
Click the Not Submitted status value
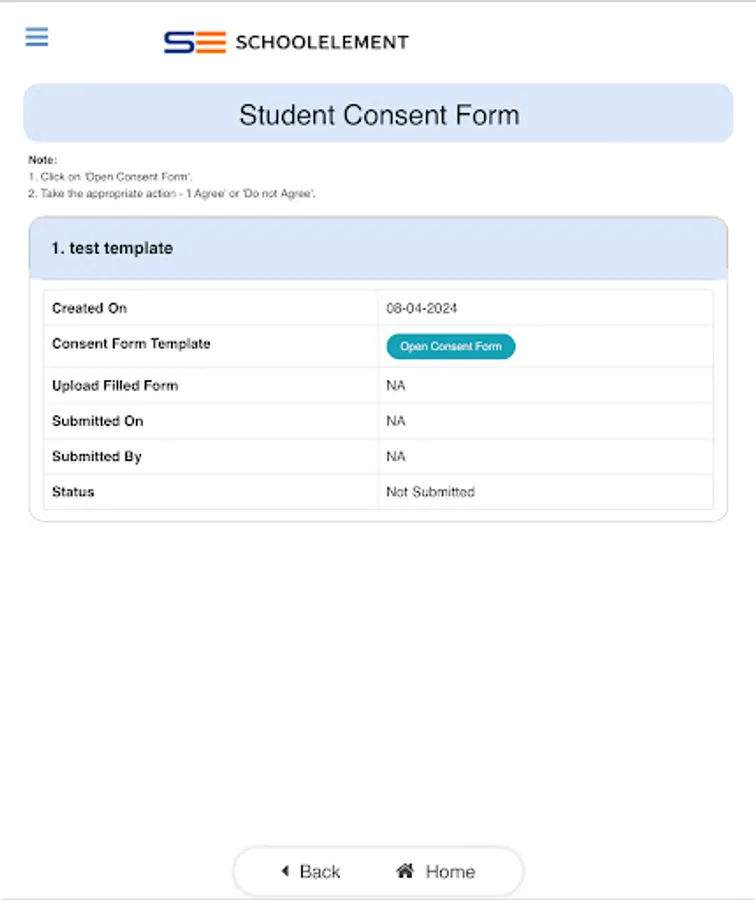430,492
